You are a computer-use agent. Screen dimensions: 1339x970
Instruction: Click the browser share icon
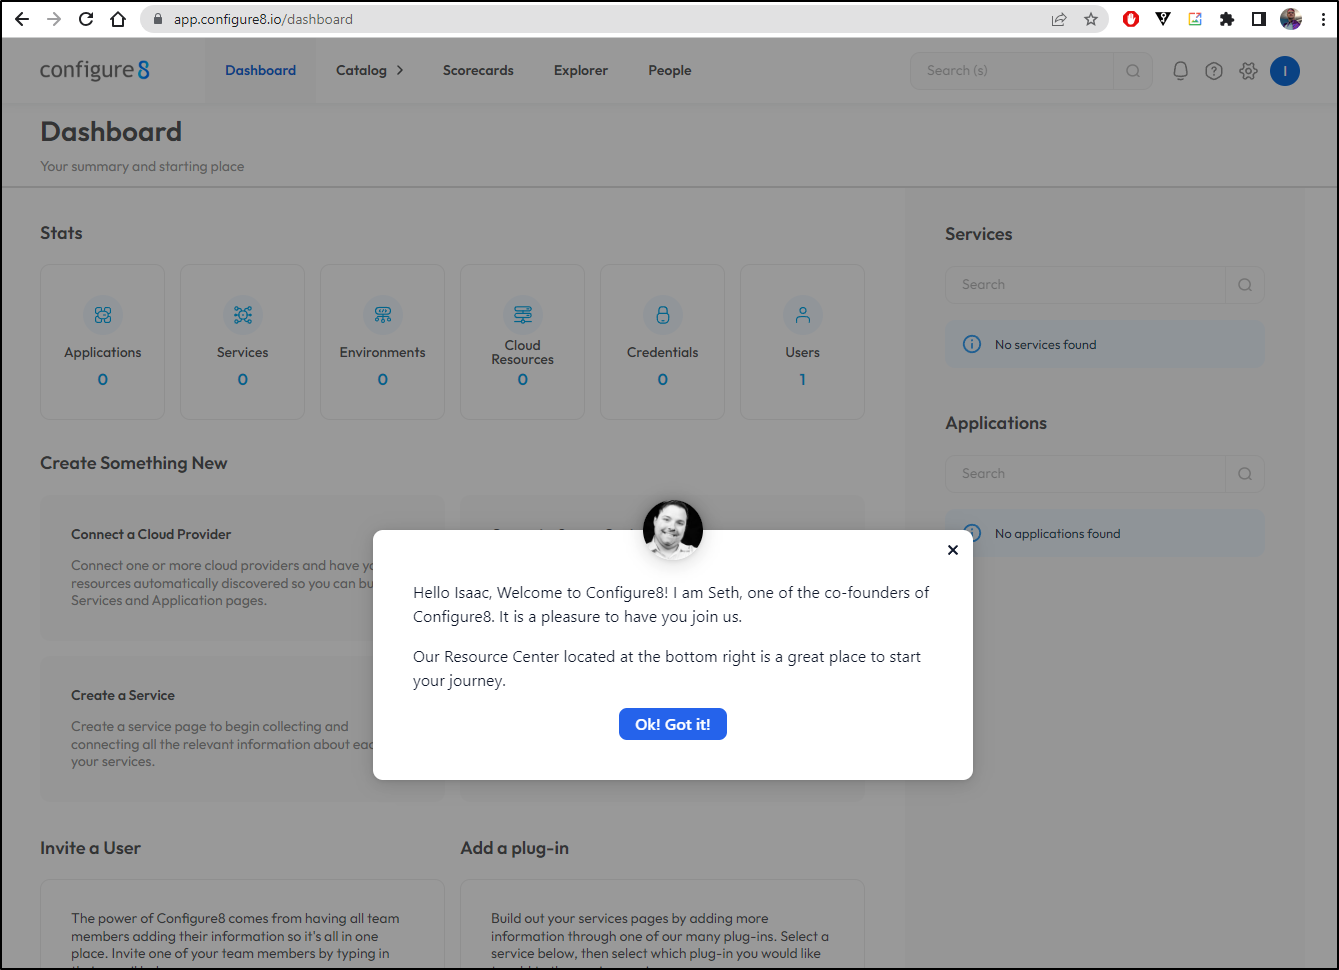click(1059, 19)
